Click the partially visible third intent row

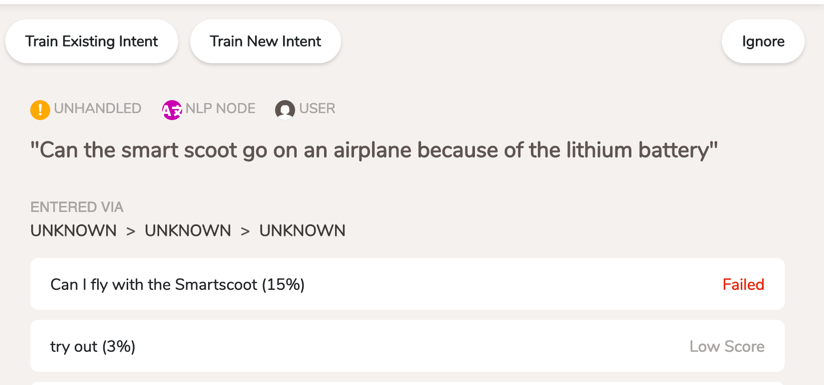407,383
